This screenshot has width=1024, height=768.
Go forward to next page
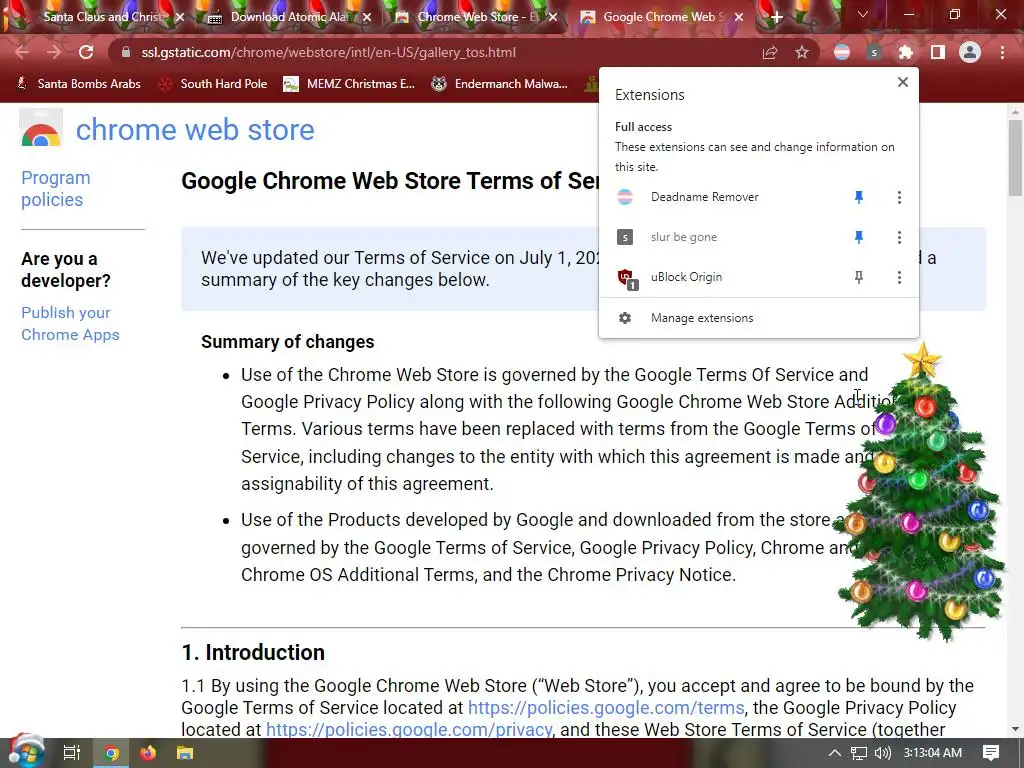point(54,52)
